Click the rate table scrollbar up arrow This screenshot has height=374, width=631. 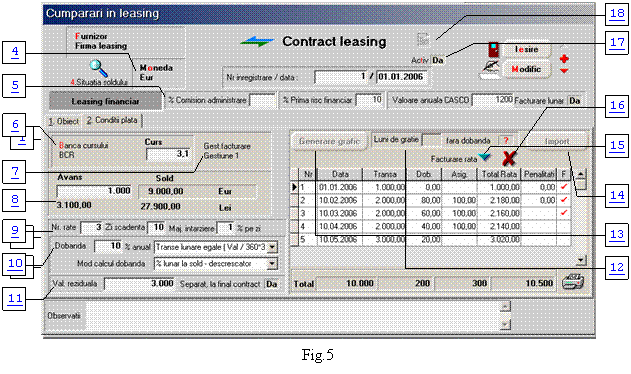(581, 174)
